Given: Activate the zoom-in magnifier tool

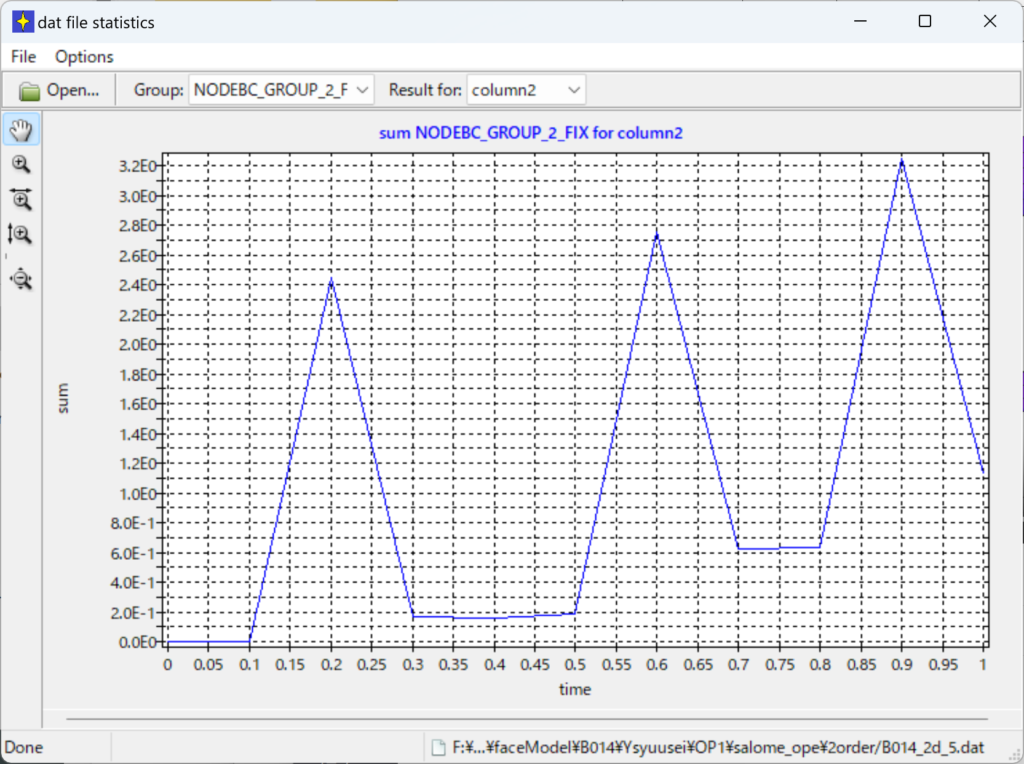Looking at the screenshot, I should (x=21, y=165).
